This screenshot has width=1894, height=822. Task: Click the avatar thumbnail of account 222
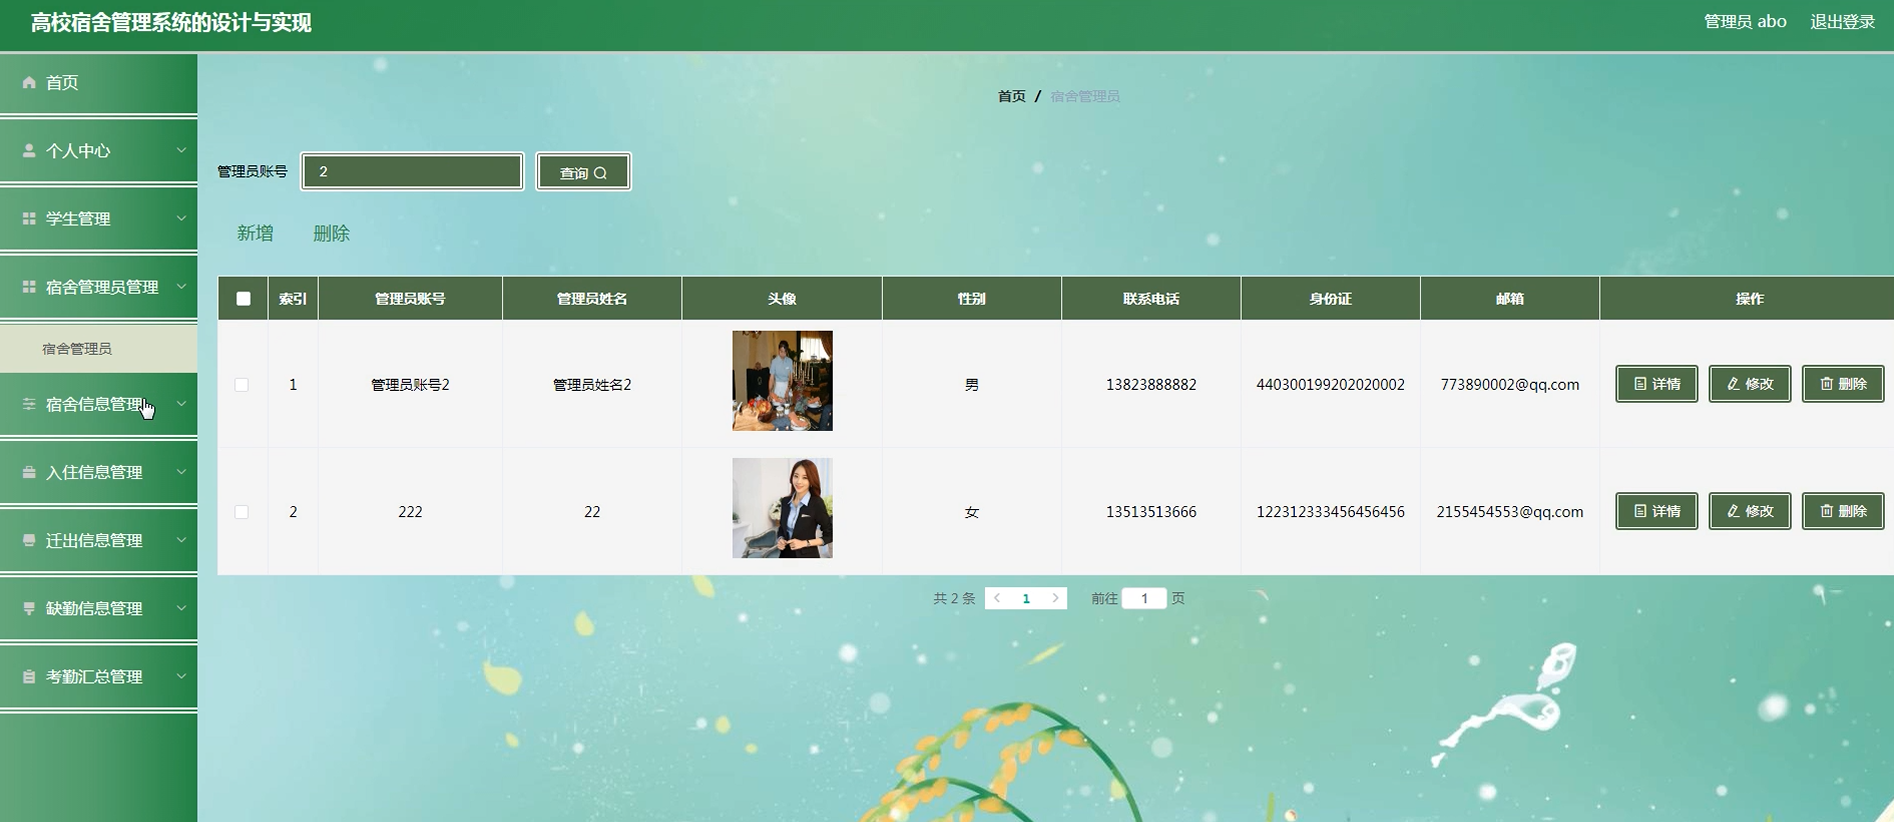(782, 508)
